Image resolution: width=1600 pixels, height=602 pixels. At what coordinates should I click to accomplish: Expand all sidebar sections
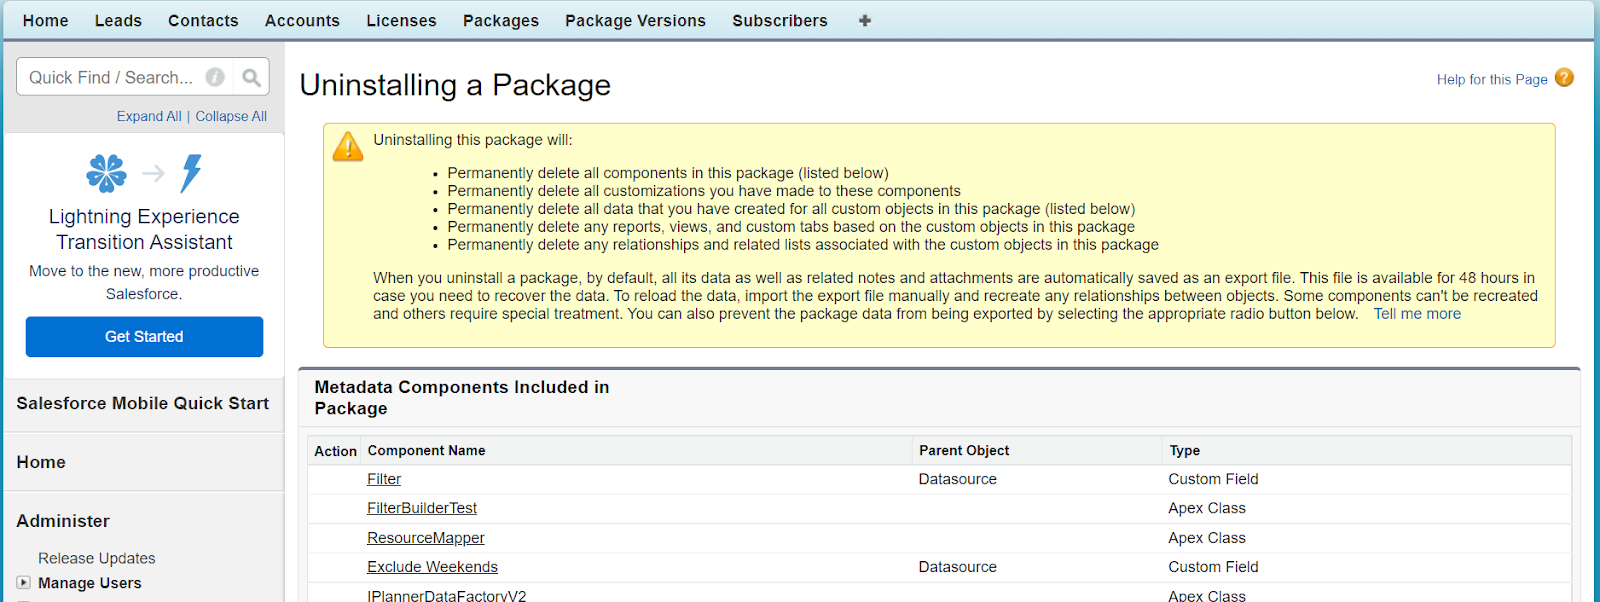[x=149, y=116]
